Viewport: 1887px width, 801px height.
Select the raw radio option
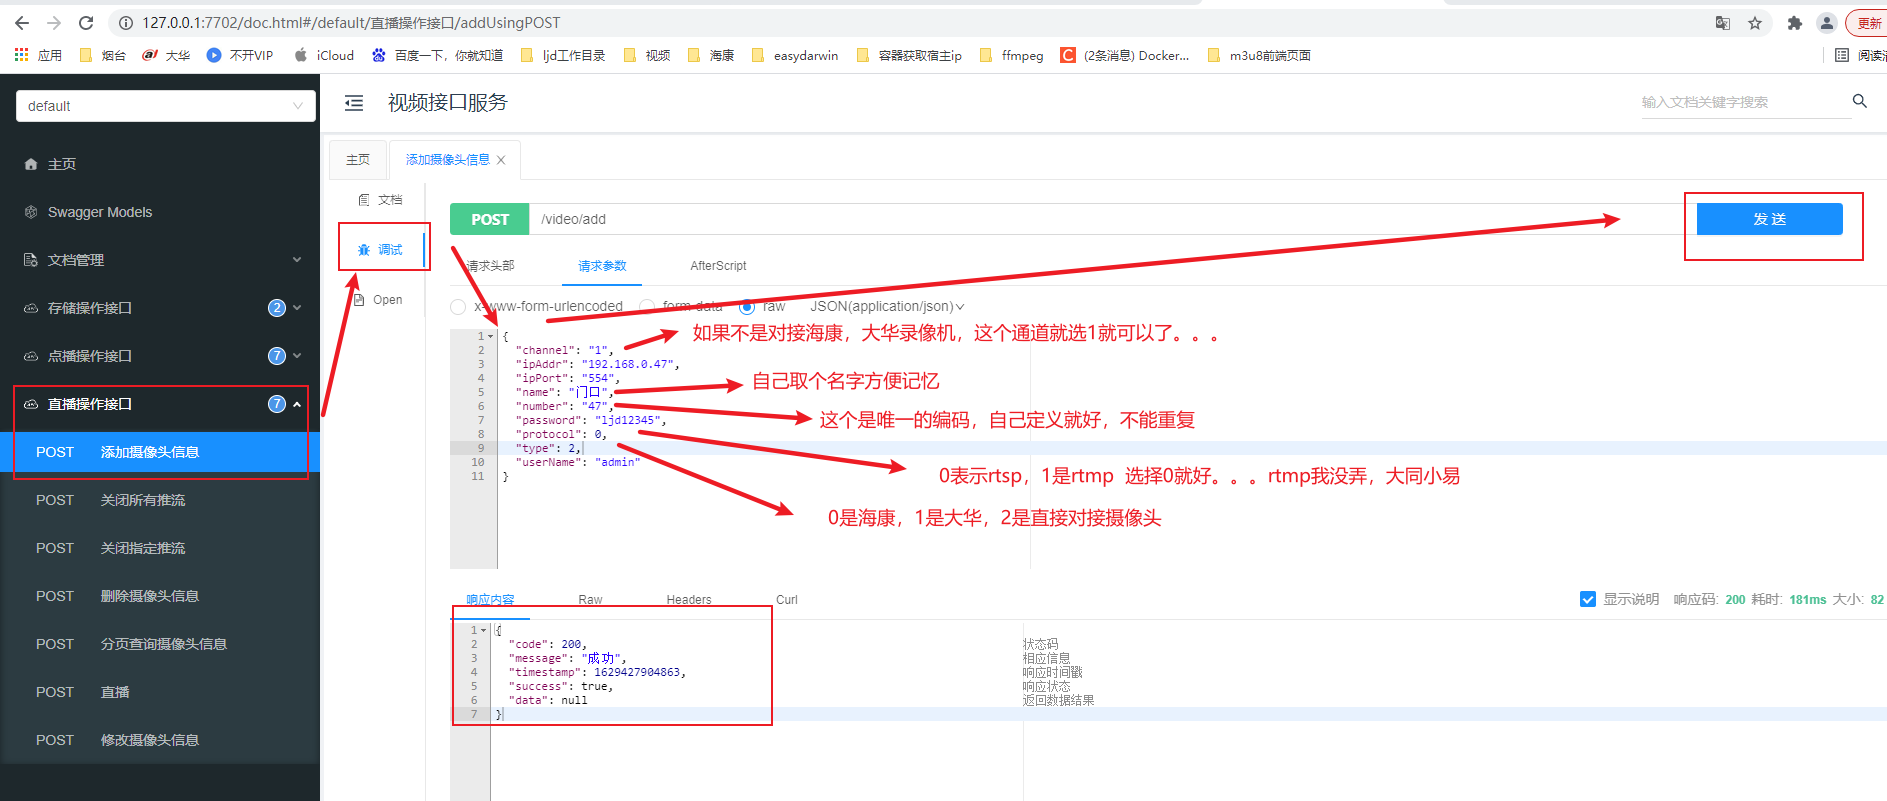pos(747,307)
